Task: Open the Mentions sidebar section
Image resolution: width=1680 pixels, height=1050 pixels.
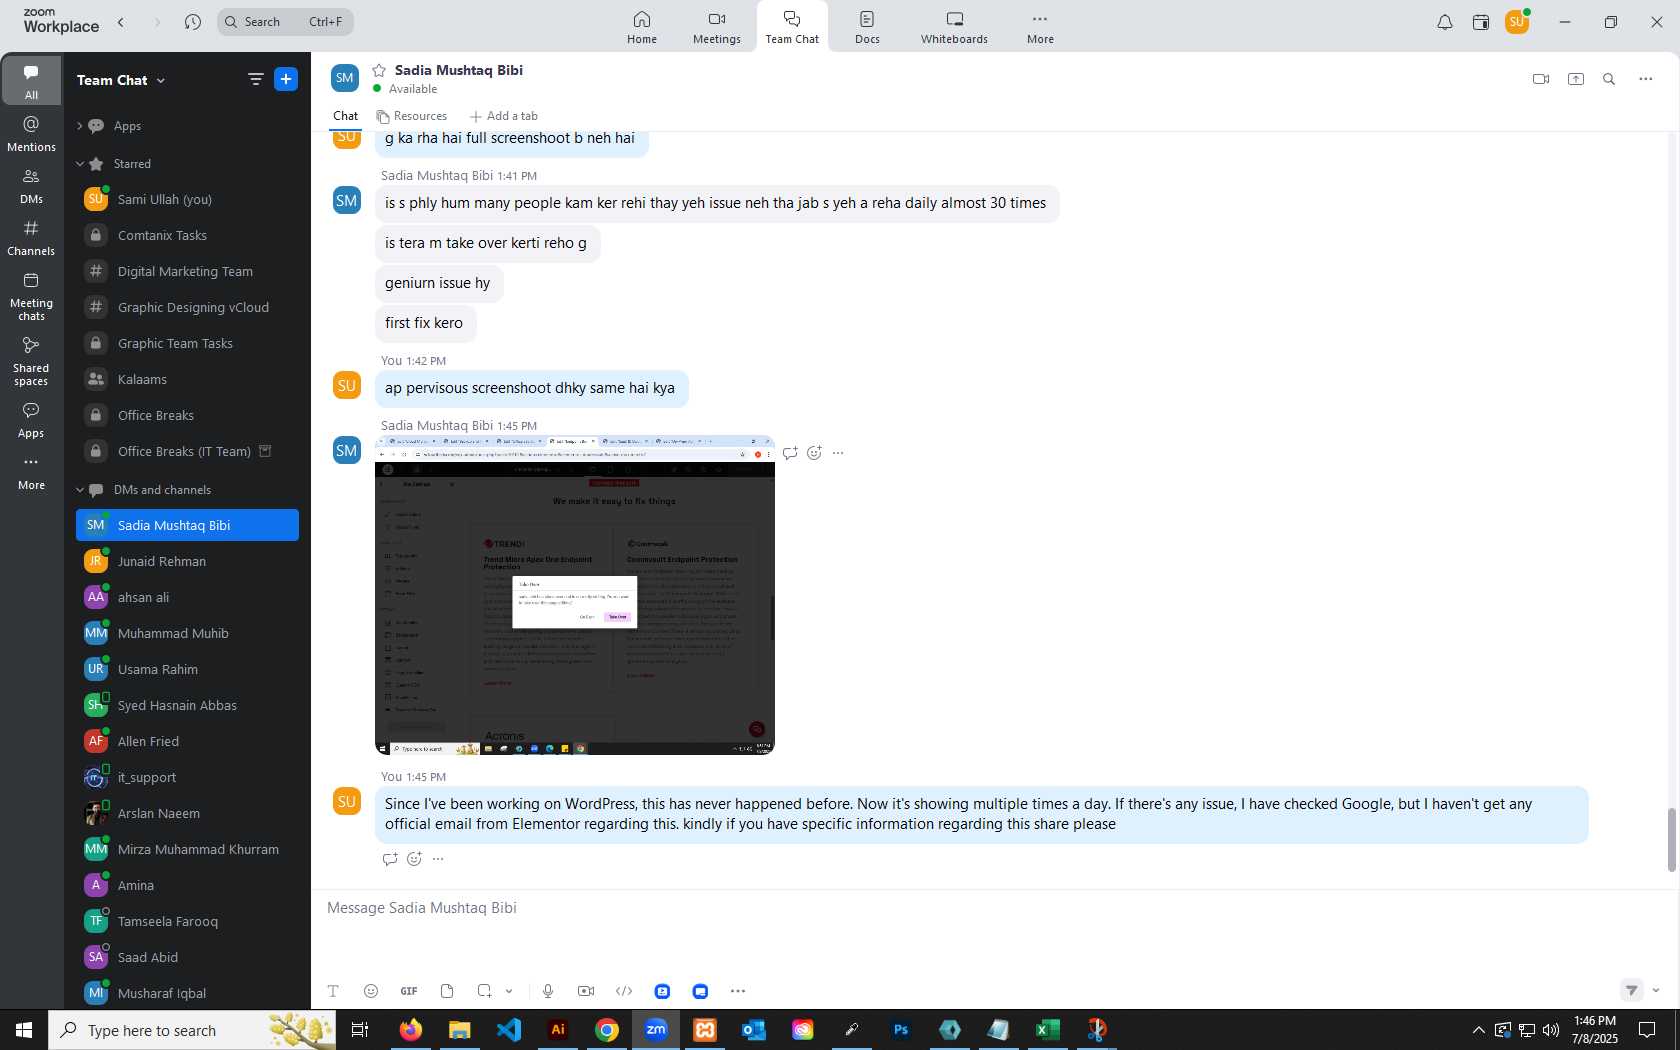Action: [31, 134]
